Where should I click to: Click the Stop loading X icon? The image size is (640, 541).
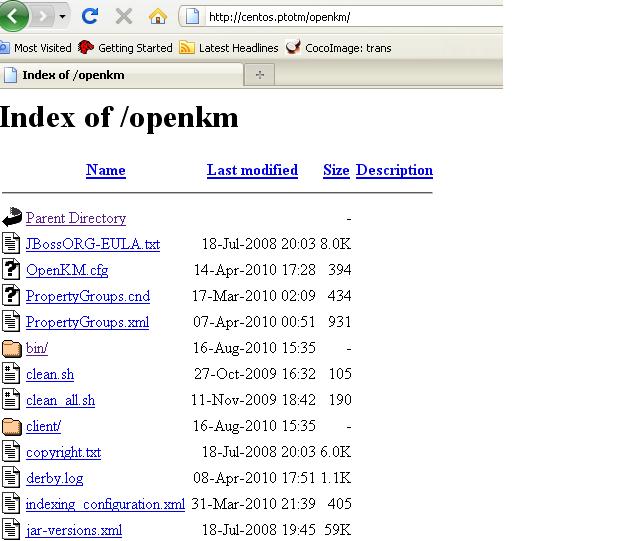click(124, 16)
